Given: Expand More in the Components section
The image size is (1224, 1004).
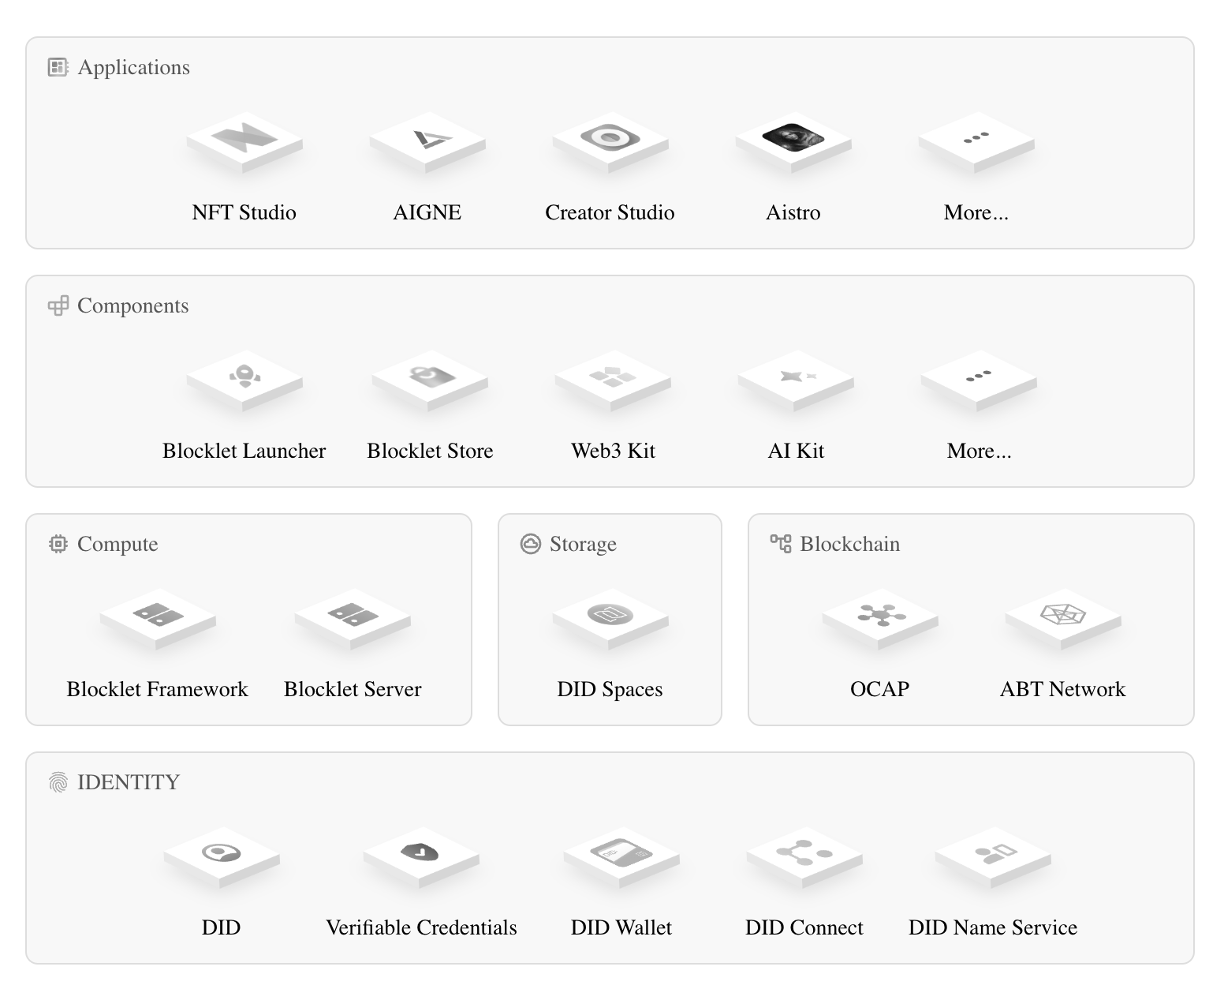Looking at the screenshot, I should pos(979,451).
